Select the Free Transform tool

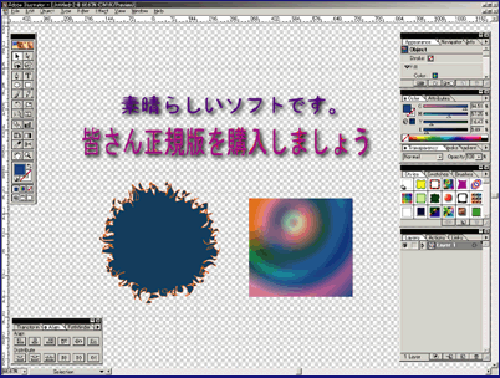coord(28,114)
